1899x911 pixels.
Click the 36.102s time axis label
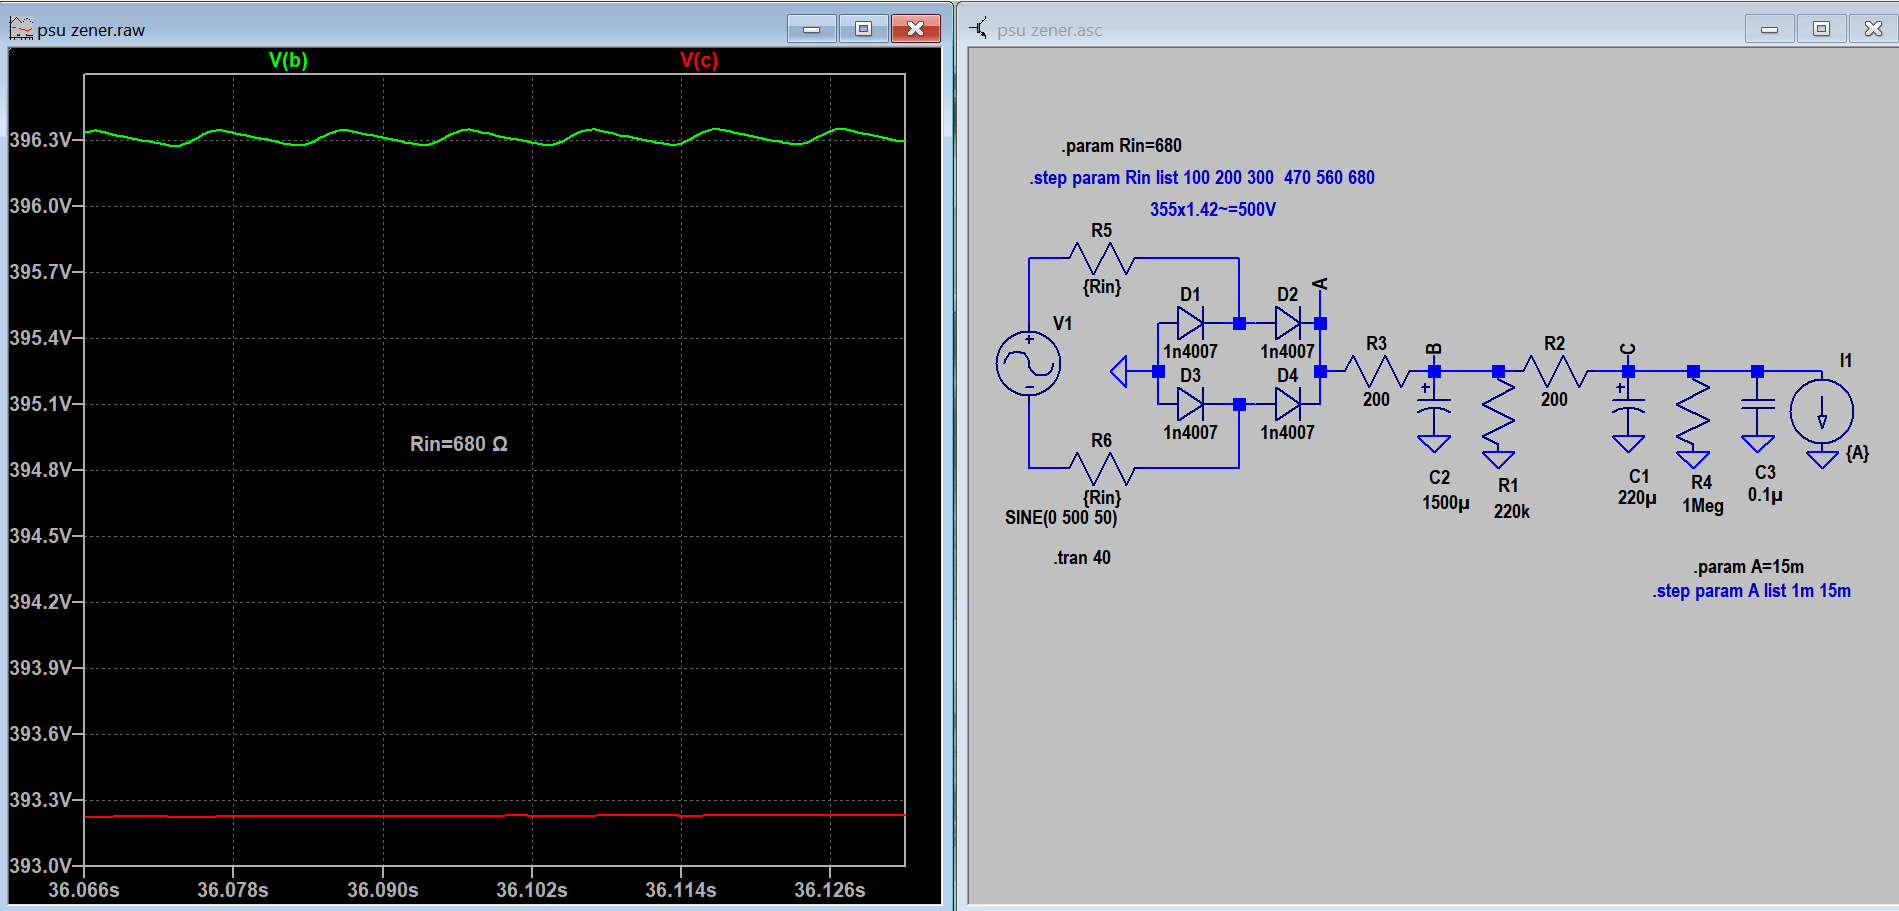pos(532,890)
